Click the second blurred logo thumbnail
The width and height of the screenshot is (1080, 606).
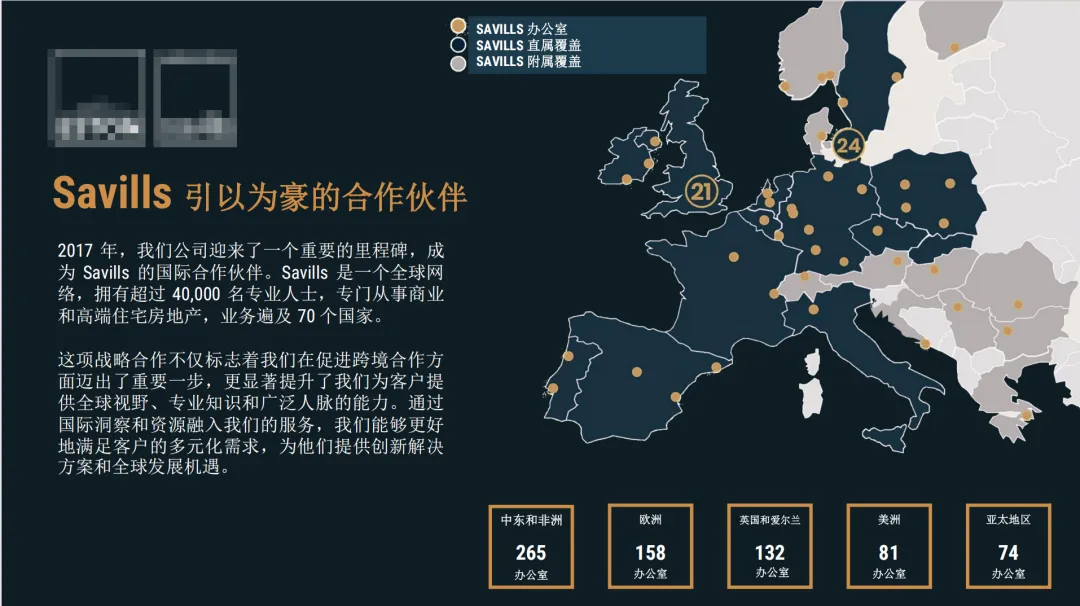pyautogui.click(x=195, y=98)
